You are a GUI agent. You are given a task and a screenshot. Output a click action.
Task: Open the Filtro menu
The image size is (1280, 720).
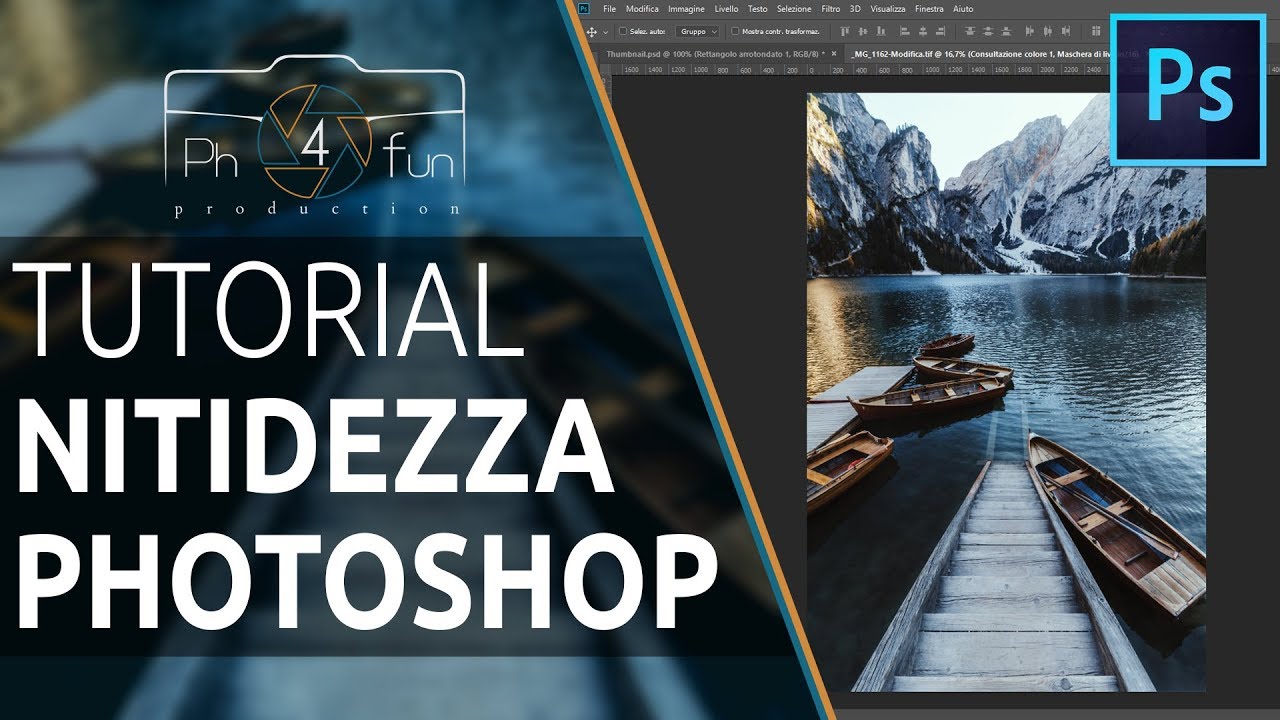click(x=830, y=8)
